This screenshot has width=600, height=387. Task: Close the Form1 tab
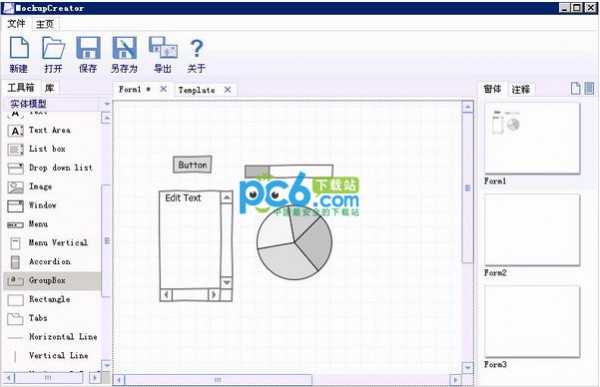click(163, 89)
